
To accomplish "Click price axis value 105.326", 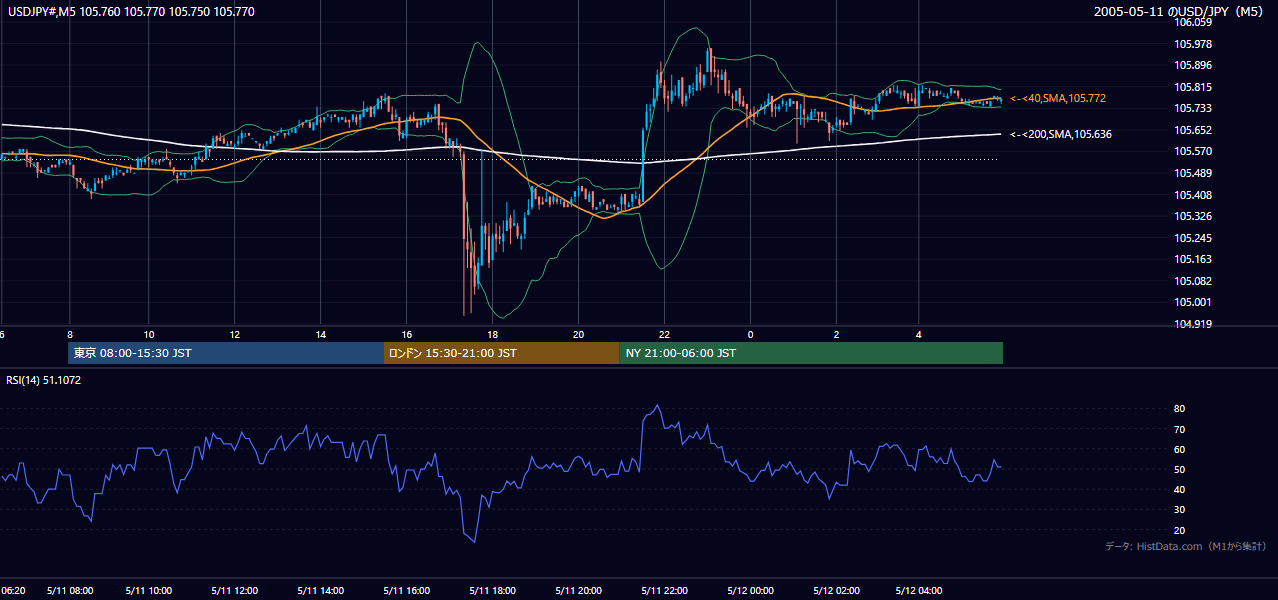I will coord(1192,216).
